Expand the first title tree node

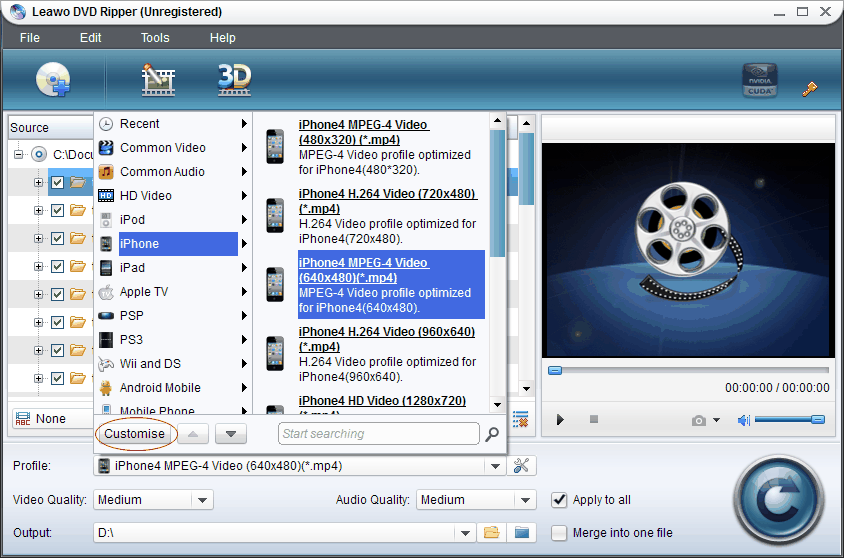click(x=38, y=182)
